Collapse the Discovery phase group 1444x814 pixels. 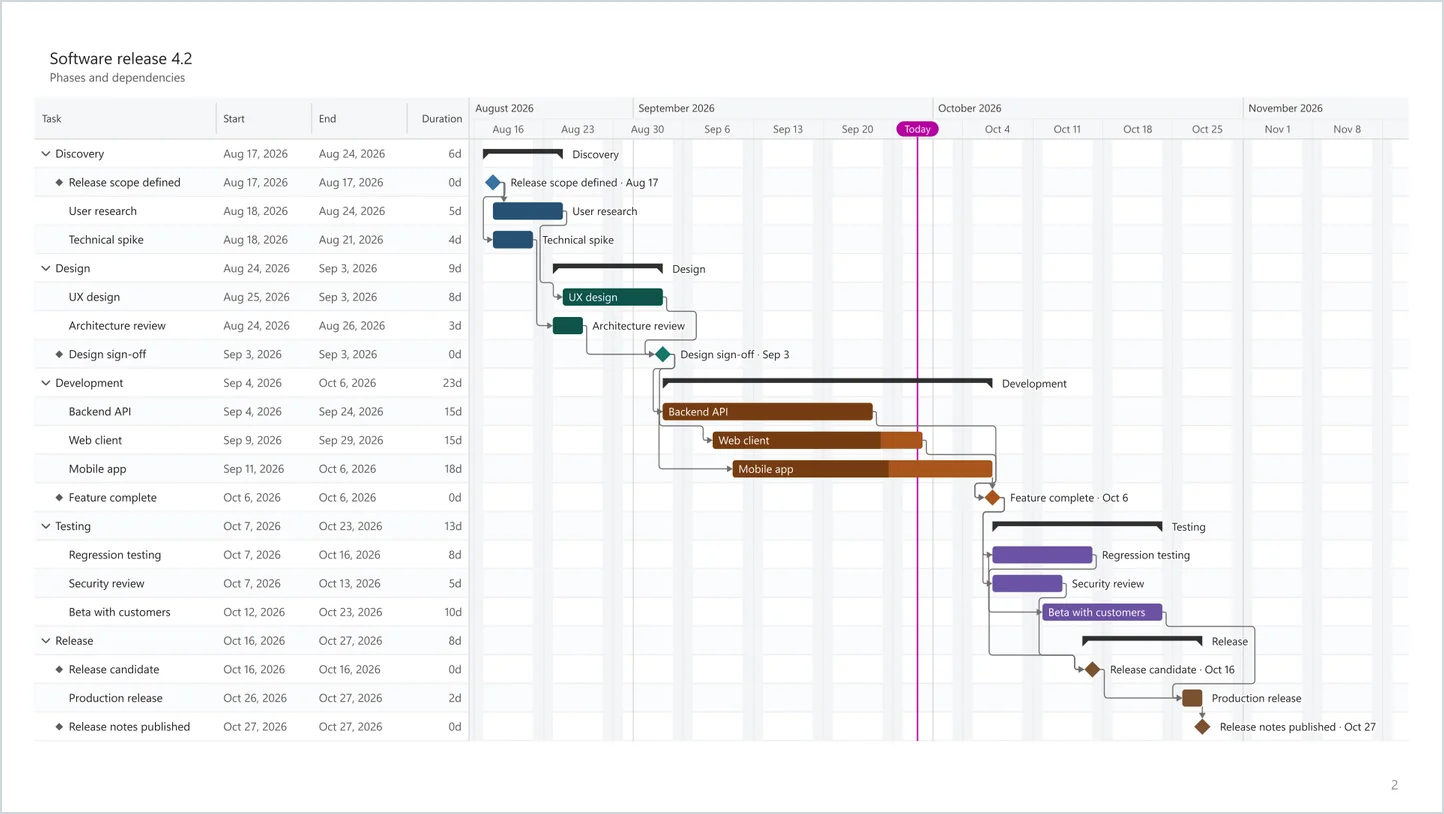46,154
